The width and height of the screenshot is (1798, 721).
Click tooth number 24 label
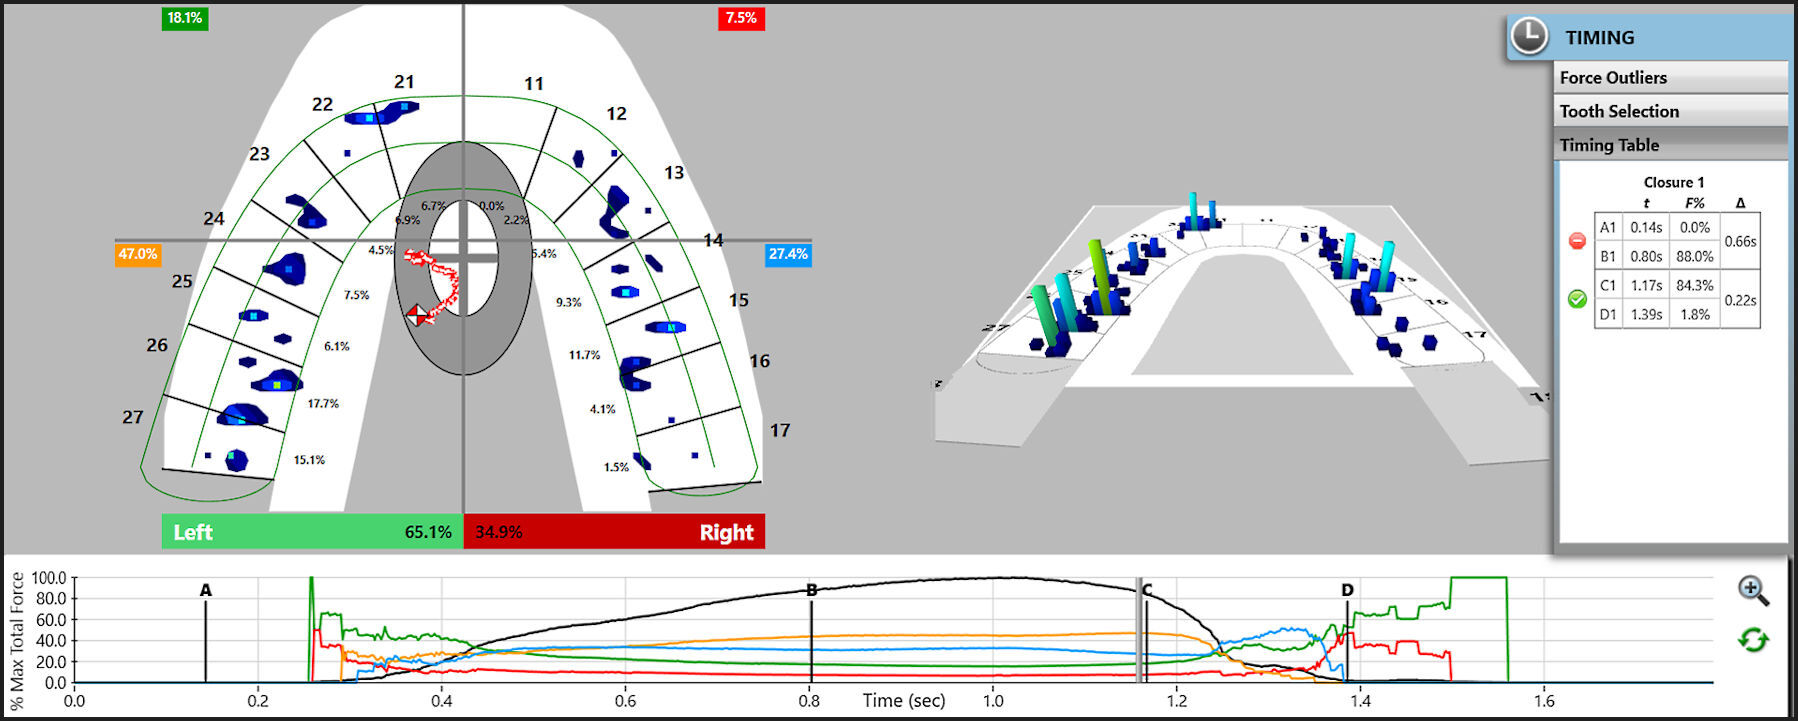[x=214, y=218]
